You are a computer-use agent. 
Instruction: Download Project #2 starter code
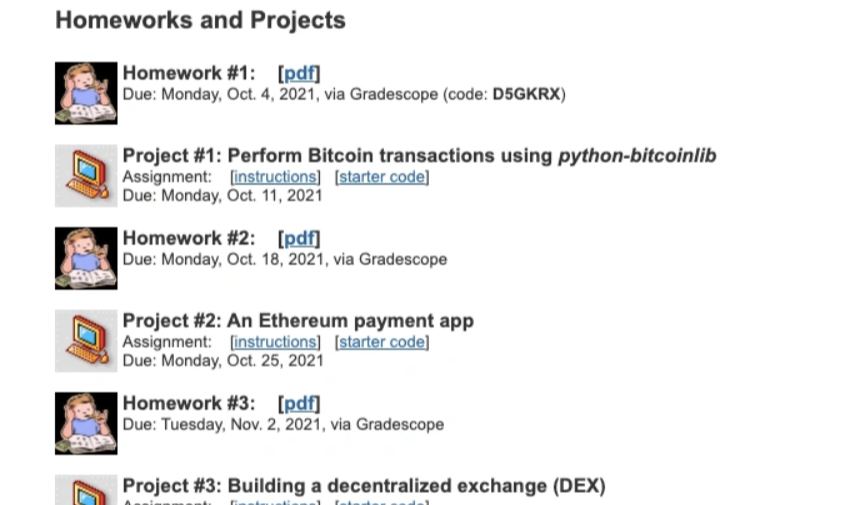382,342
